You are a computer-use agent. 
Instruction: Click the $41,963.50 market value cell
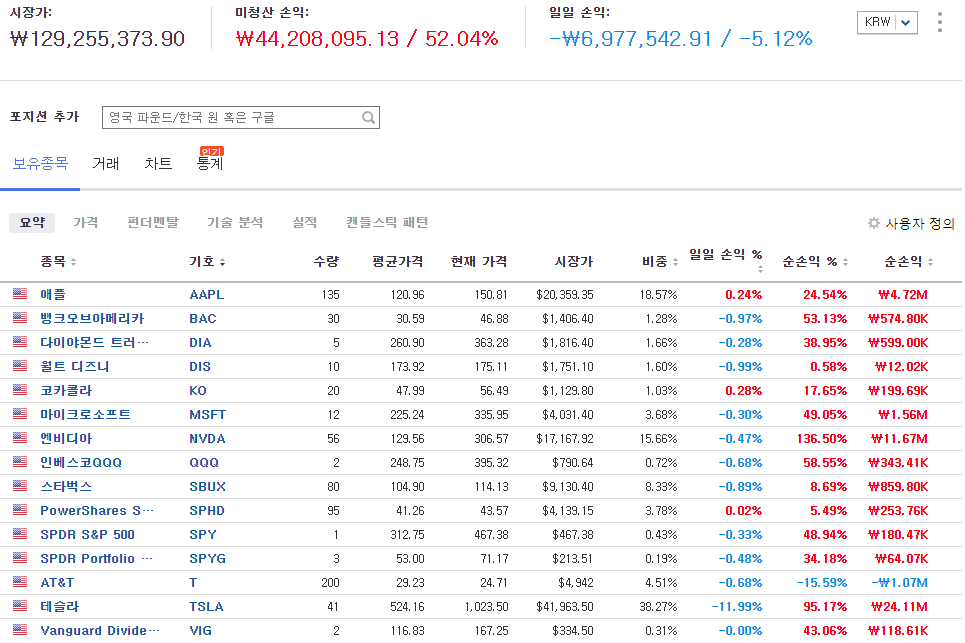pos(564,607)
